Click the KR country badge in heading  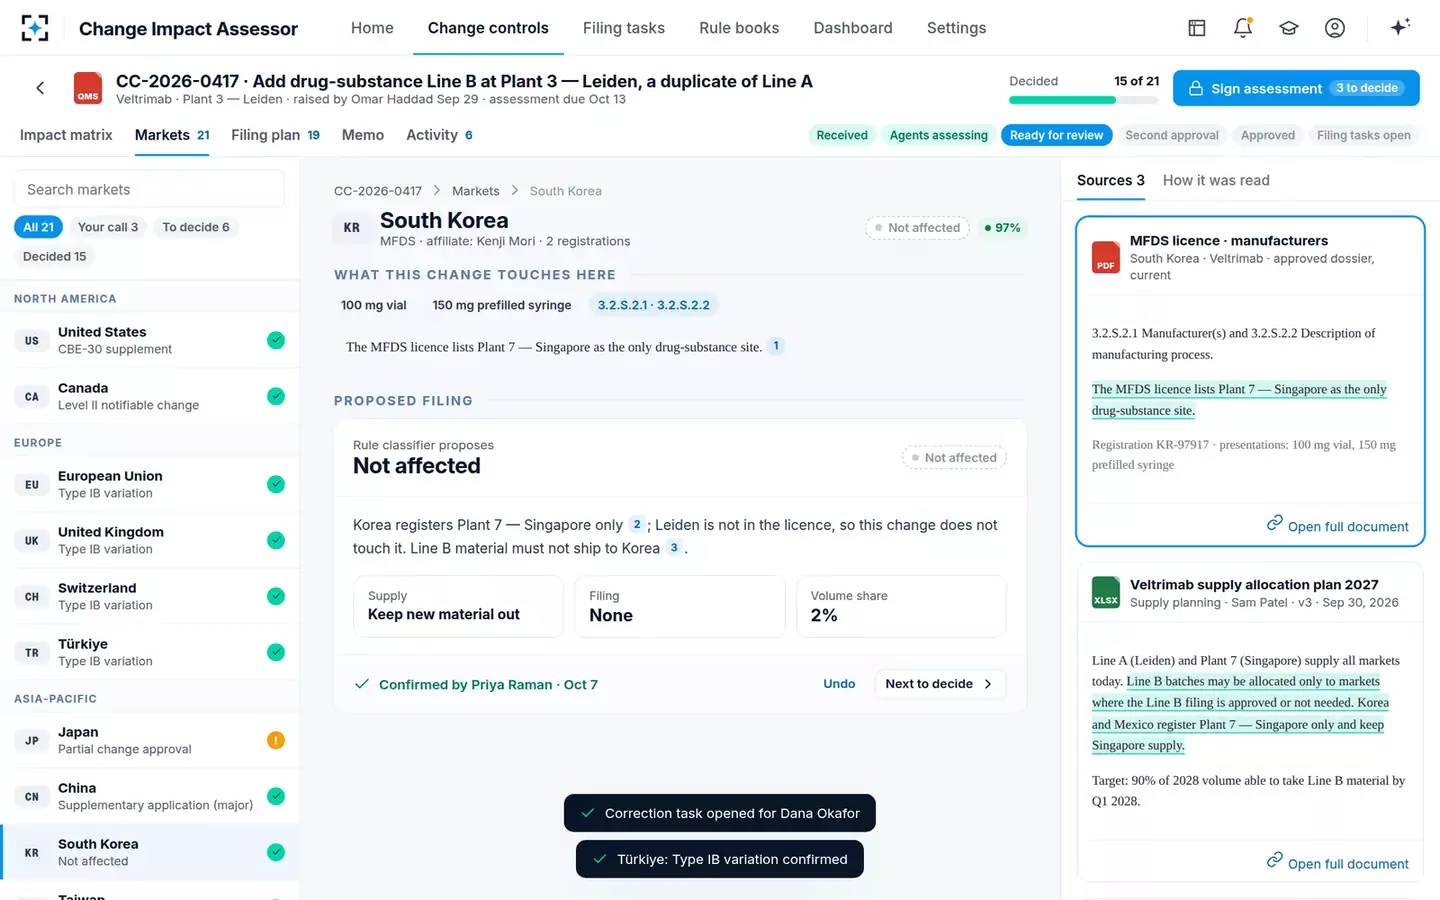[x=352, y=228]
